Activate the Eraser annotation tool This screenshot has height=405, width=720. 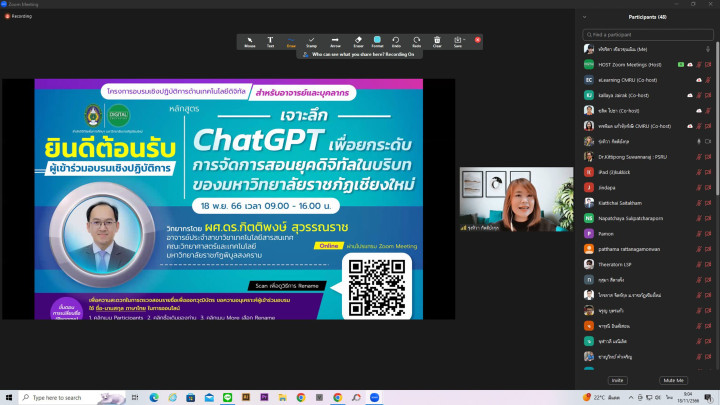pos(359,42)
